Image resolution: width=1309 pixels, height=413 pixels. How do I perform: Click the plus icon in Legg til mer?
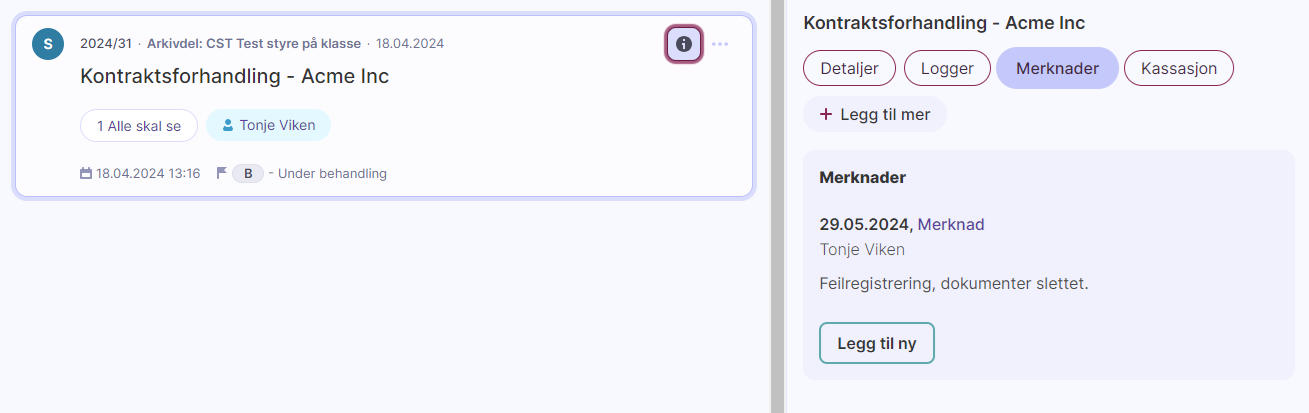point(825,115)
